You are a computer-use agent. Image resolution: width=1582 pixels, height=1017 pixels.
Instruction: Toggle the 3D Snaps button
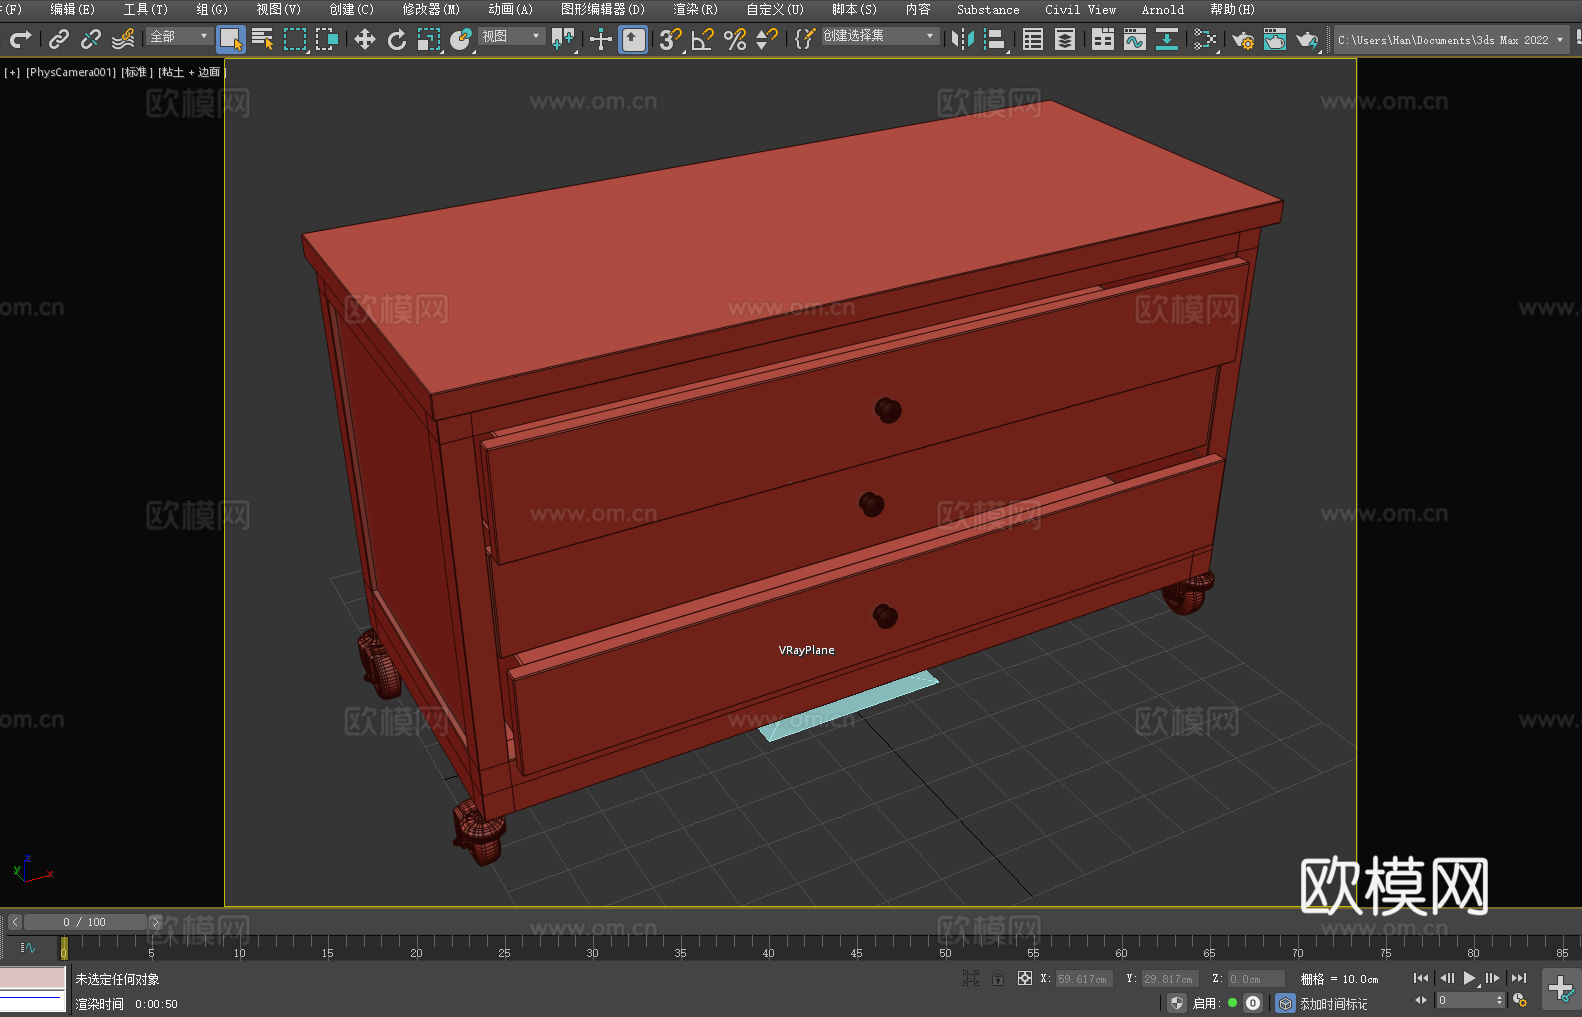click(x=671, y=39)
